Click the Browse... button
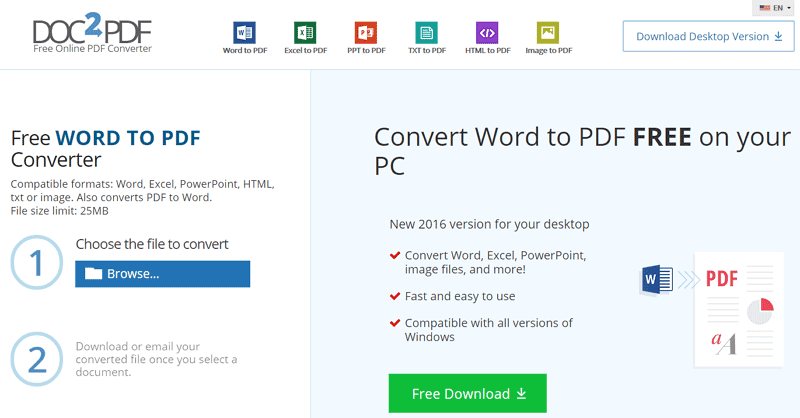Image resolution: width=800 pixels, height=418 pixels. 162,274
